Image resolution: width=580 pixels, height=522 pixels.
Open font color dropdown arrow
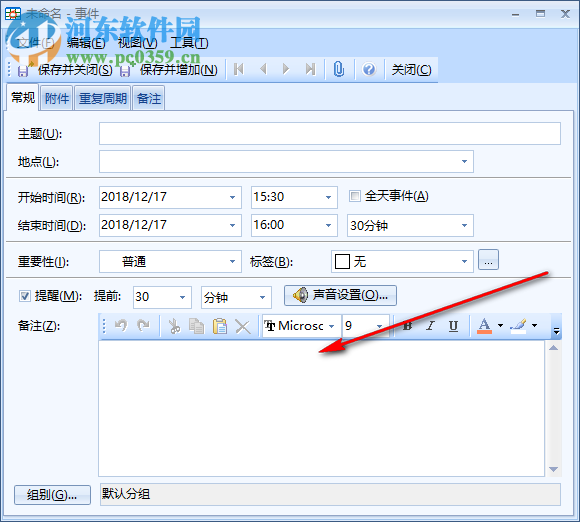(500, 326)
